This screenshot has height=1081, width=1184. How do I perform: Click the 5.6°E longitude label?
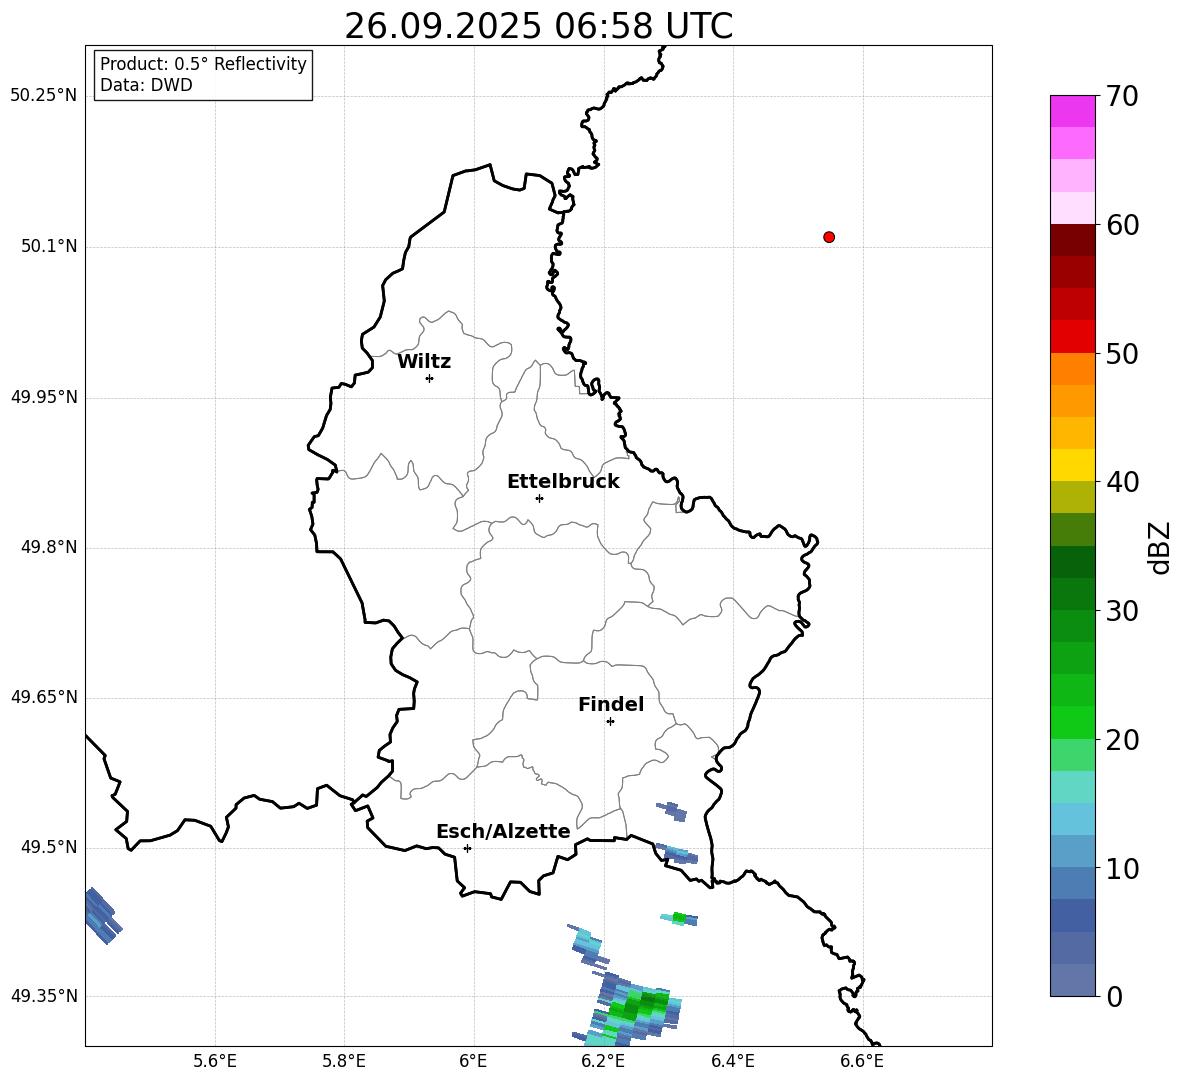point(215,1061)
